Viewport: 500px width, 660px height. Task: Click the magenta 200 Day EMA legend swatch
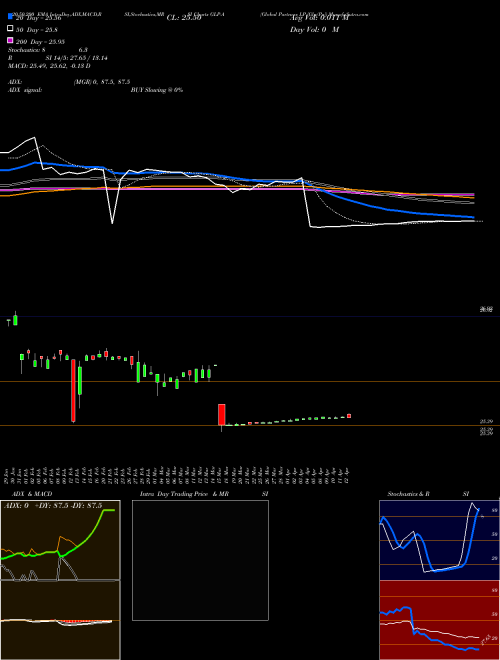click(11, 40)
